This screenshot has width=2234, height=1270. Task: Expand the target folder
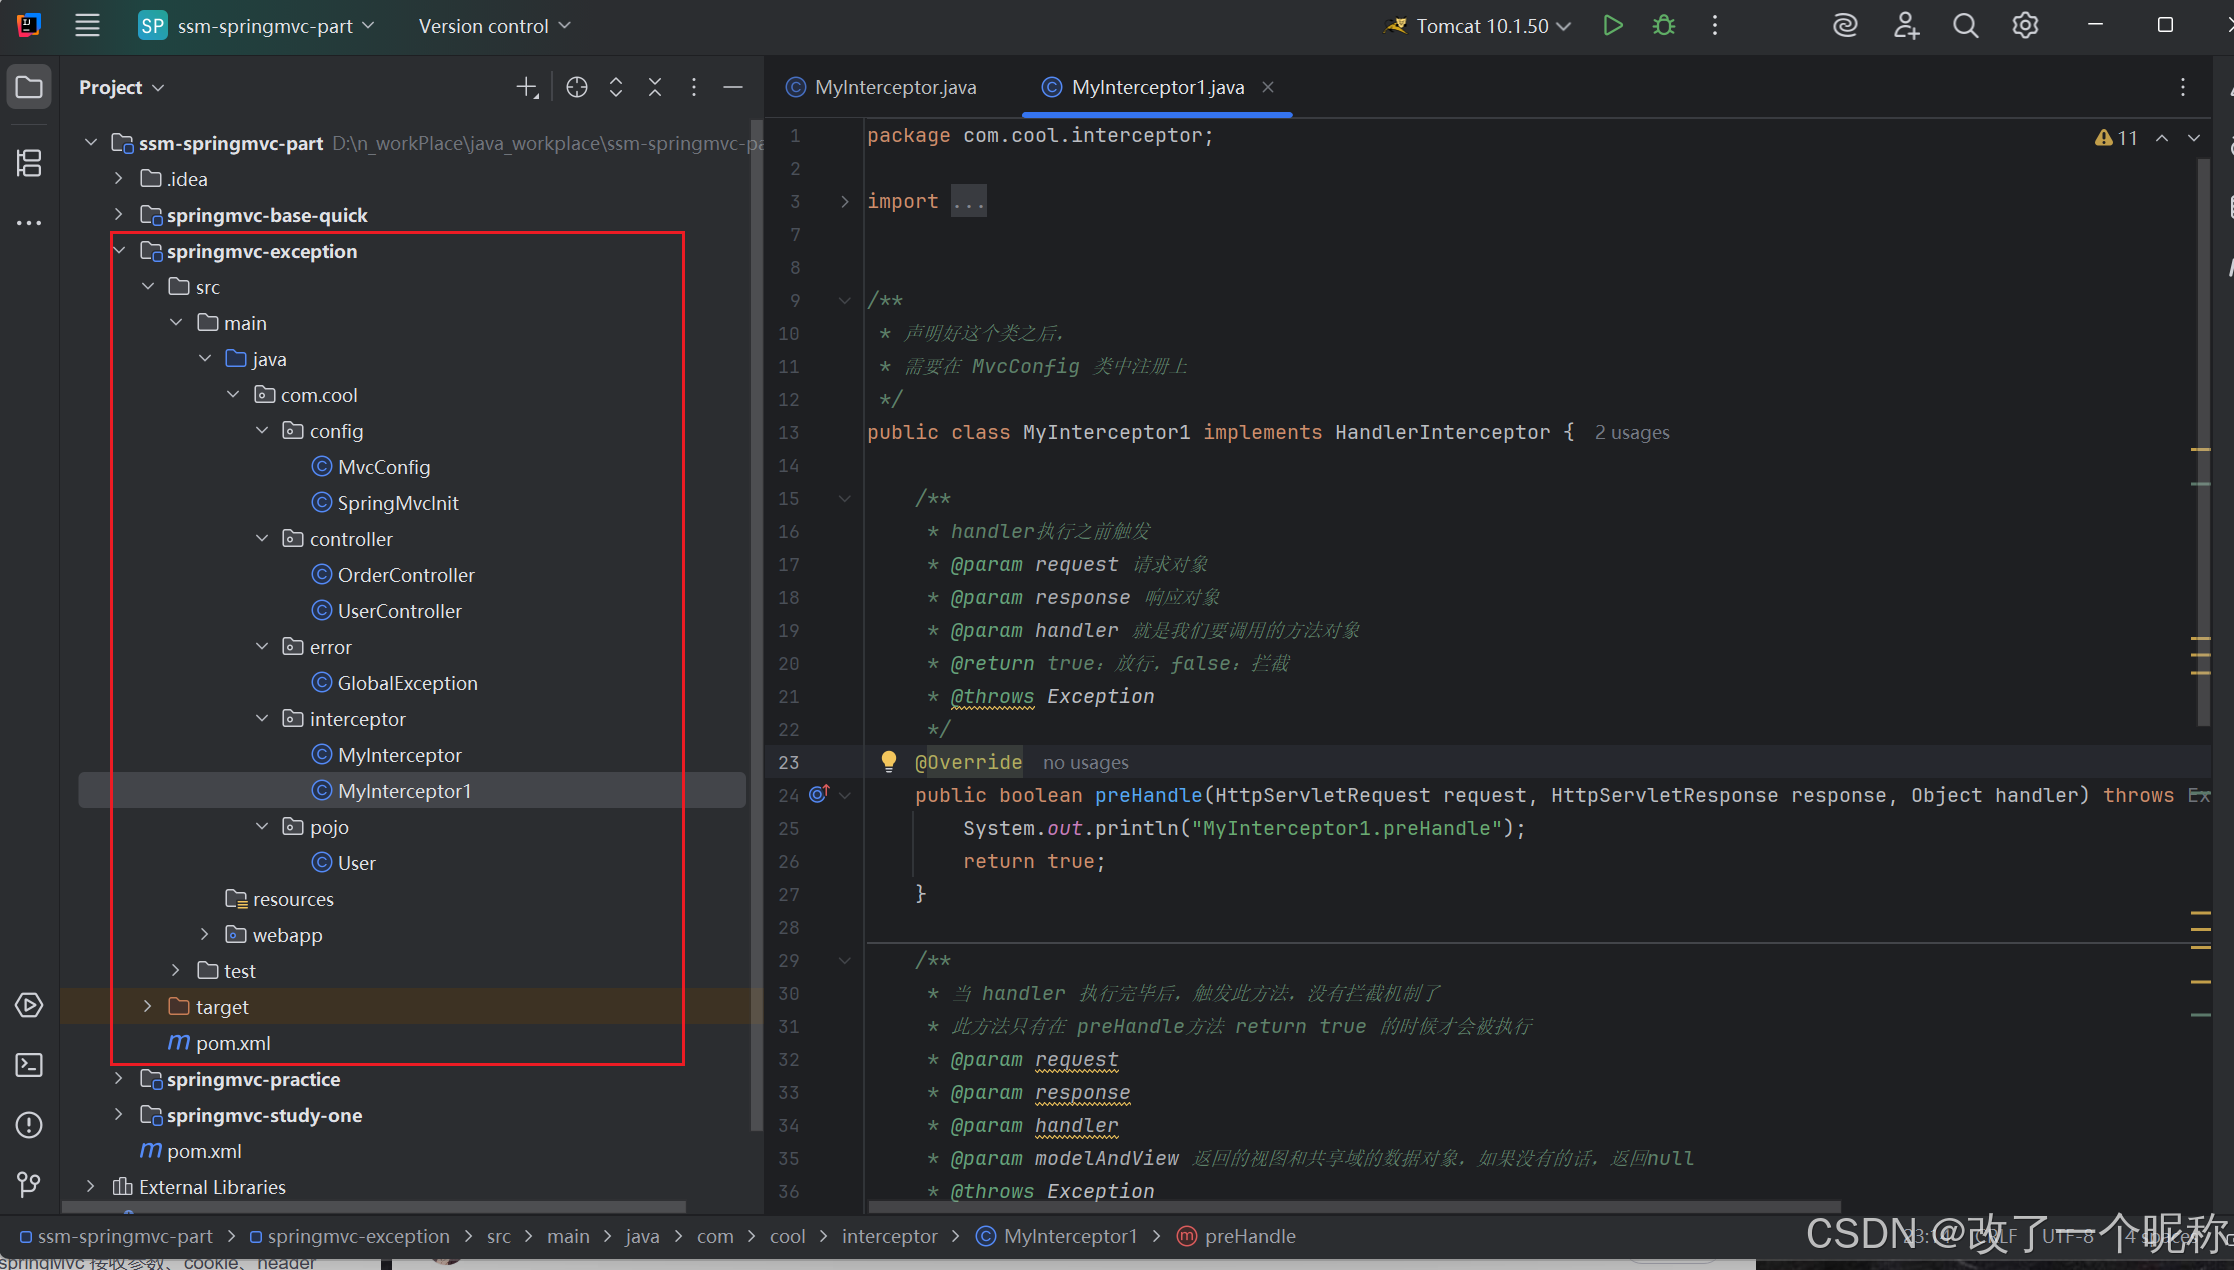click(148, 1007)
